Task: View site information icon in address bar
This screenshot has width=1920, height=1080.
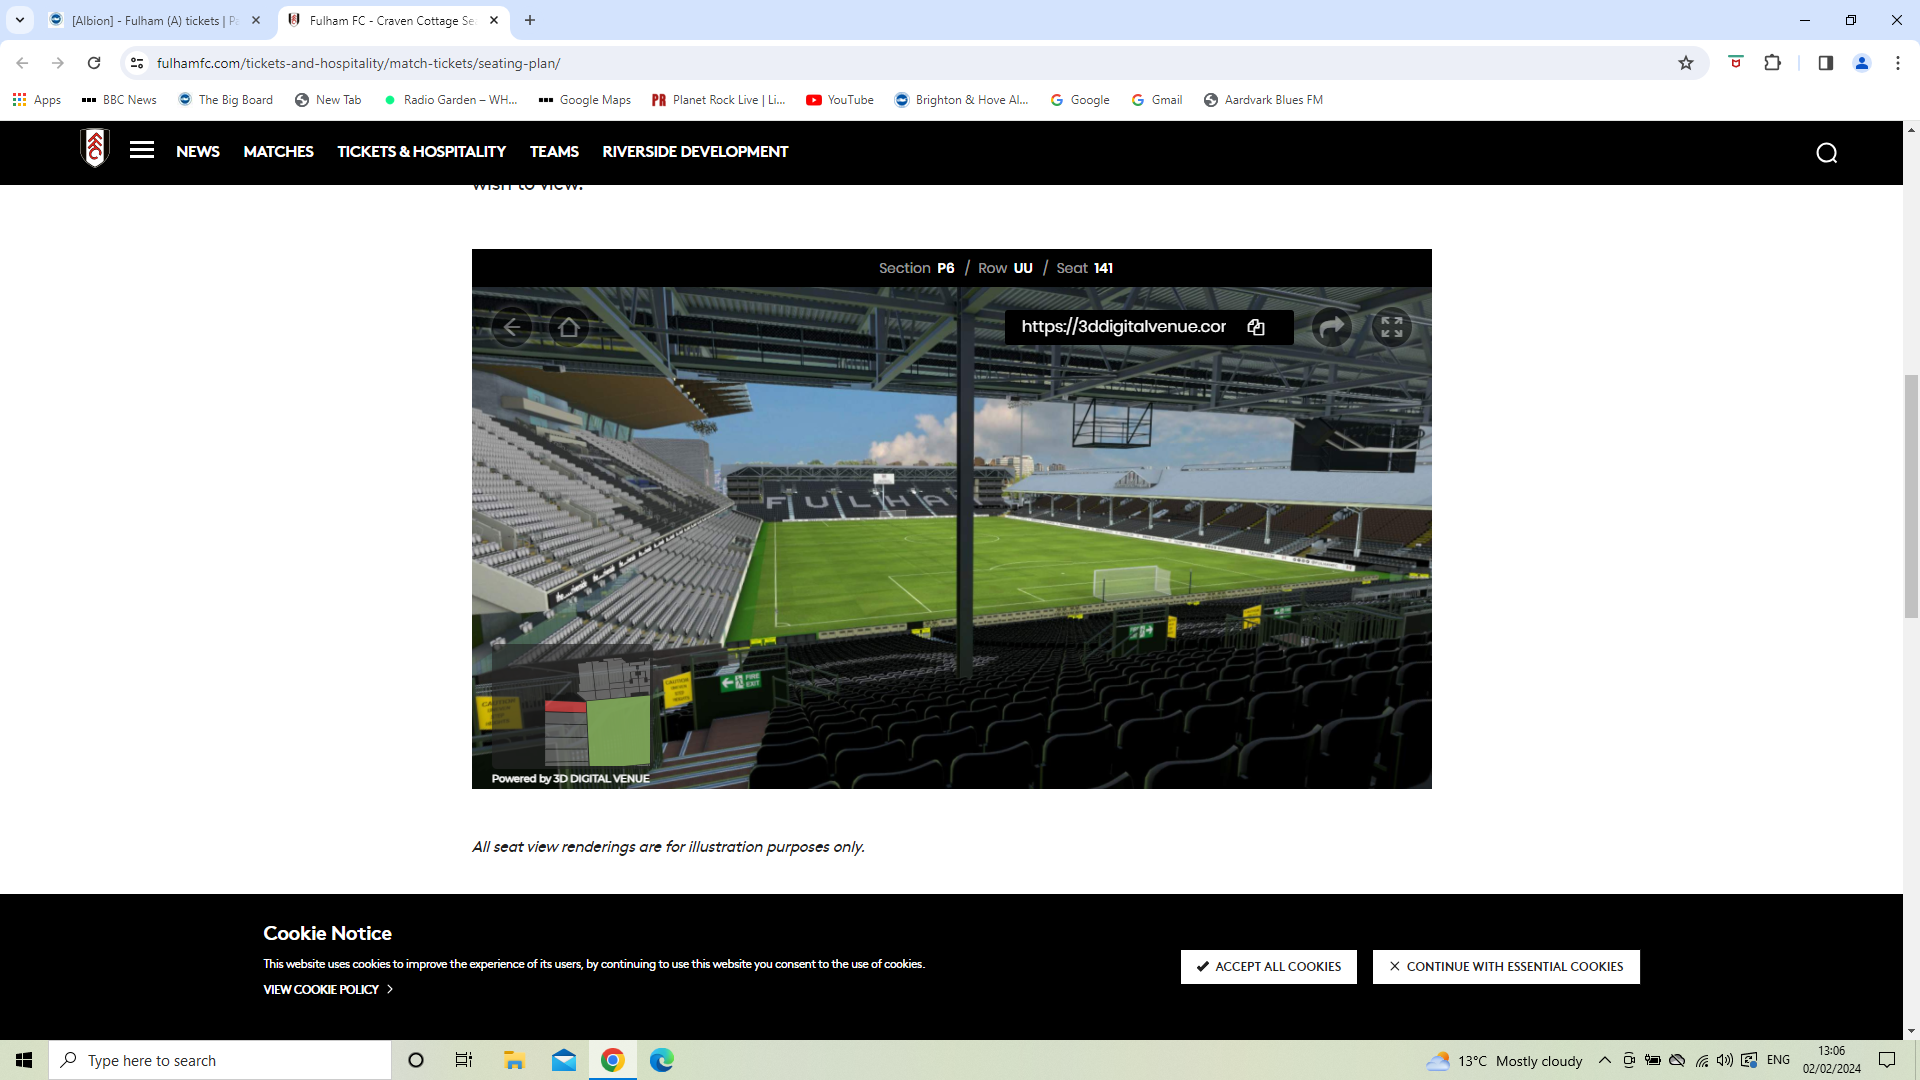Action: pyautogui.click(x=137, y=63)
